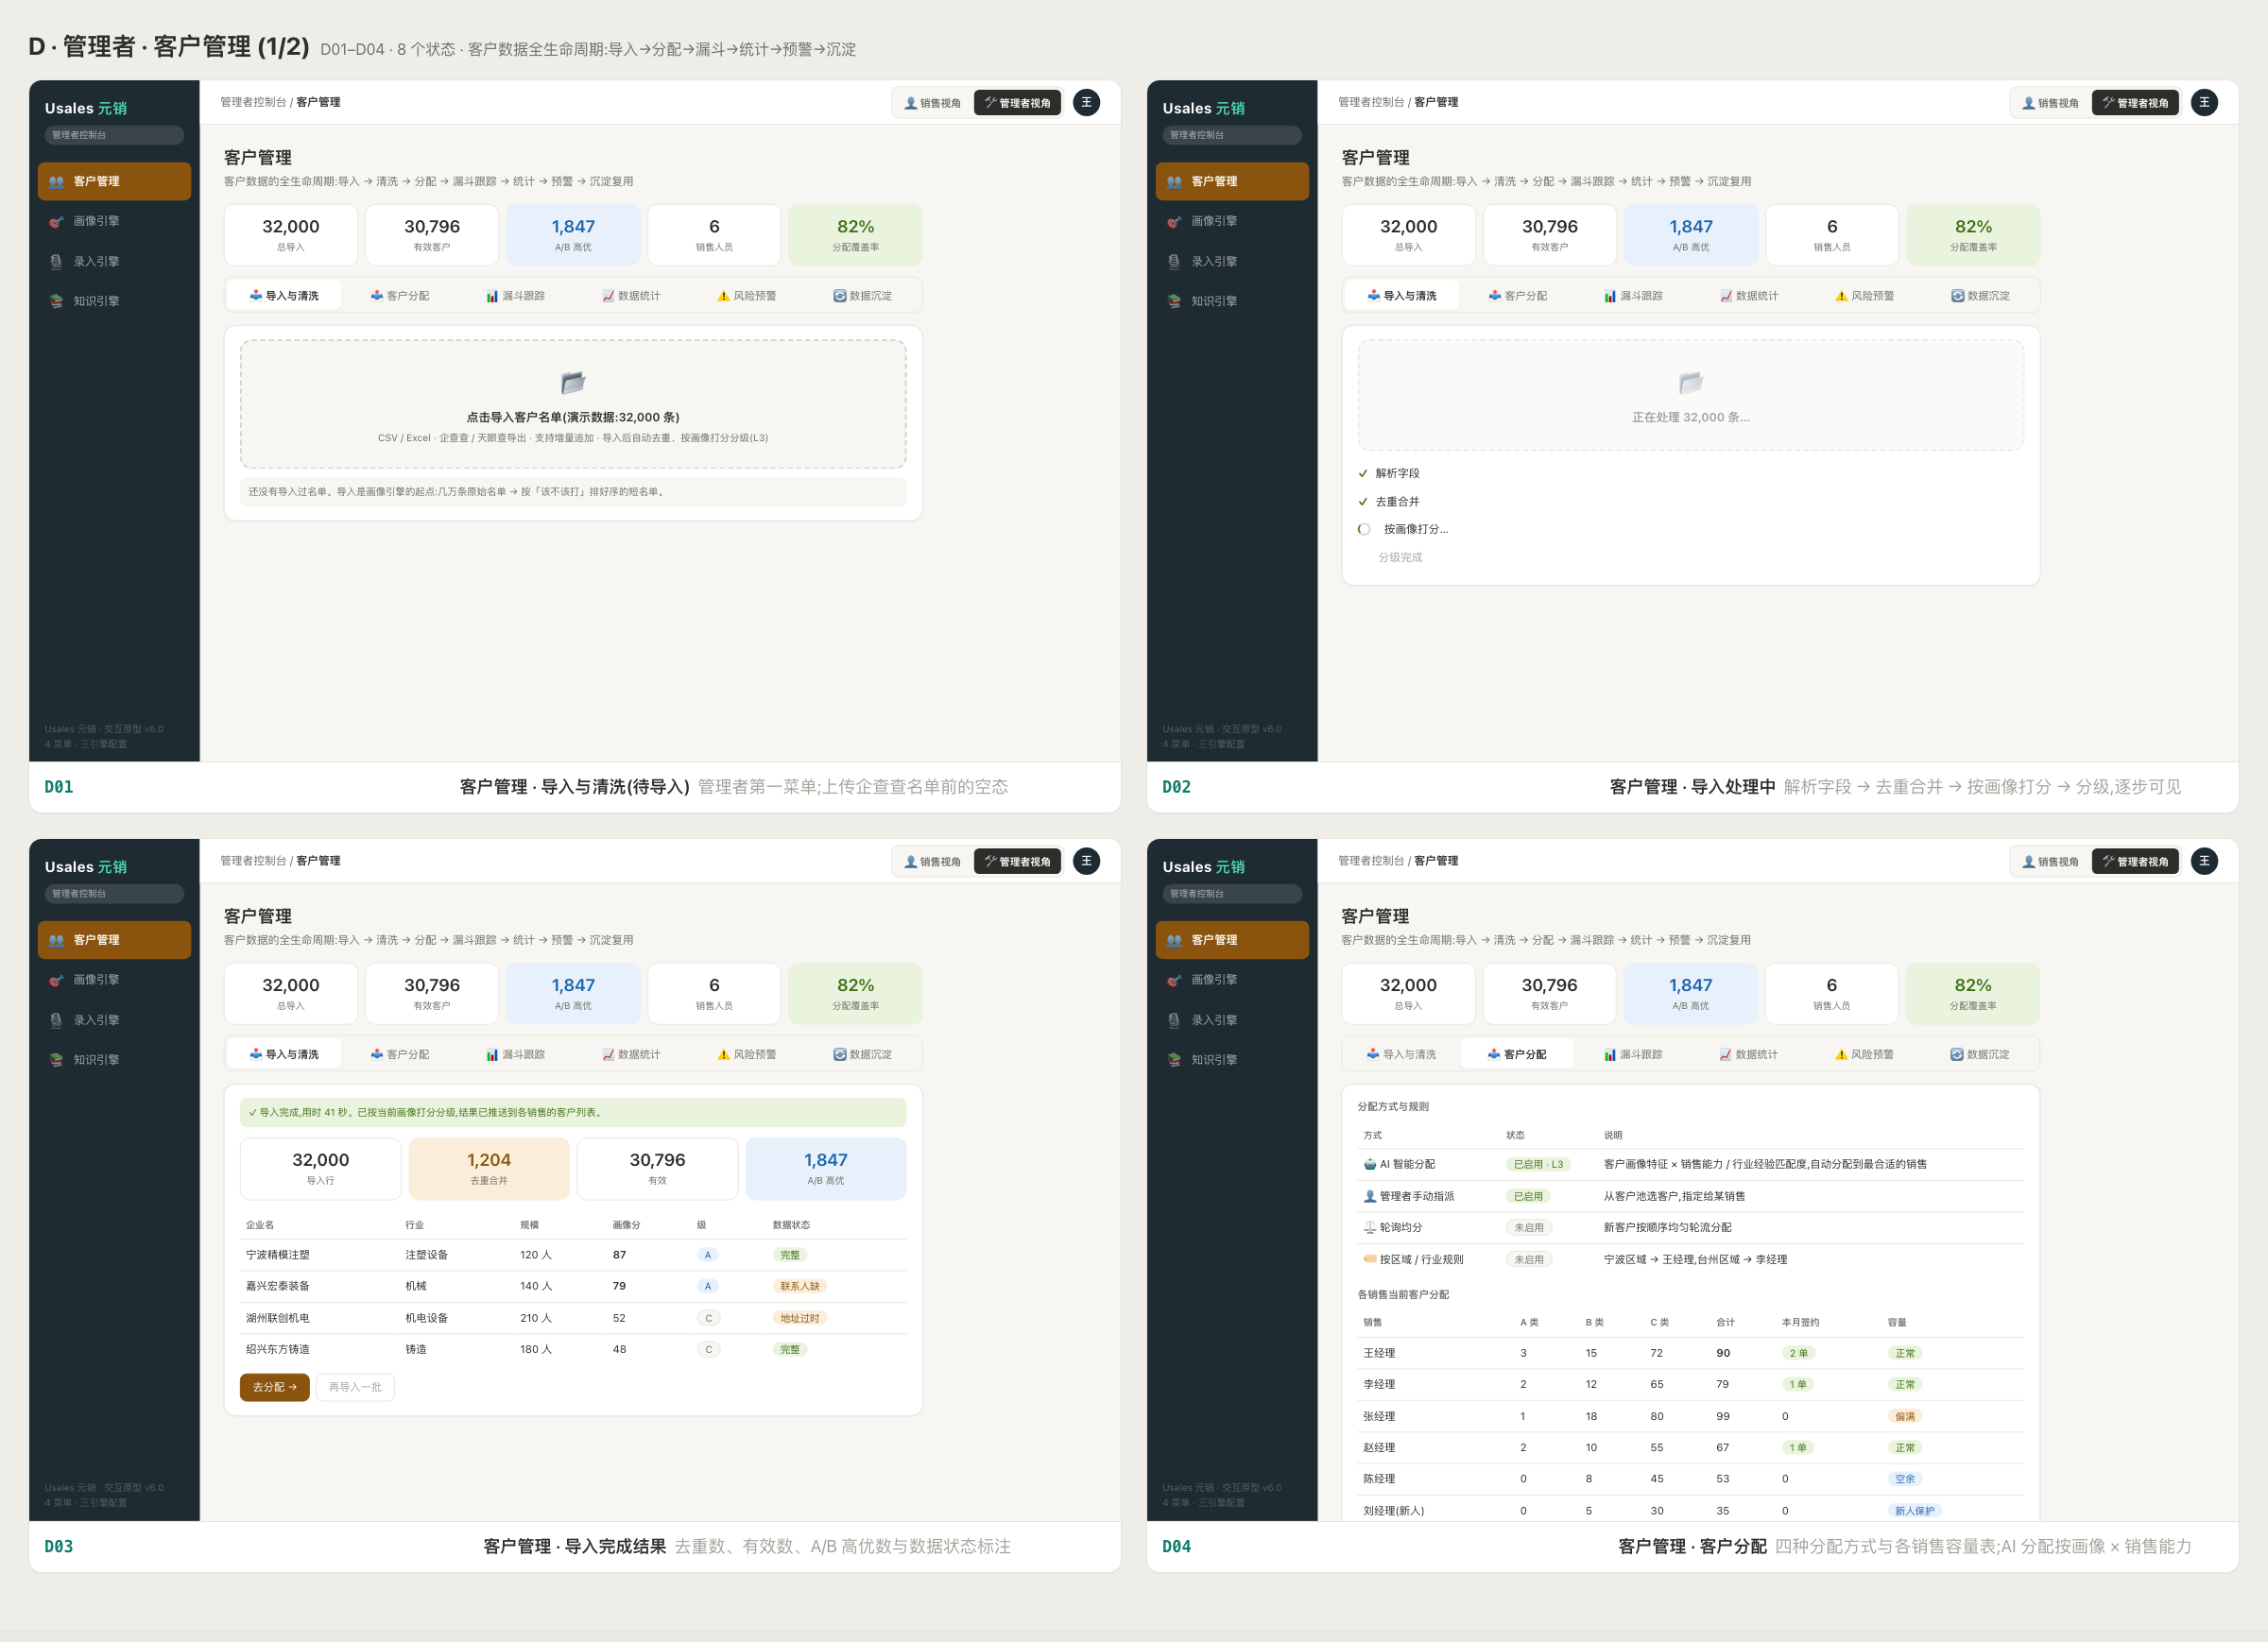Screen dimensions: 2268x1642
Task: Switch to the 导入与清洗 tab in frame D04
Action: [x=1401, y=1055]
